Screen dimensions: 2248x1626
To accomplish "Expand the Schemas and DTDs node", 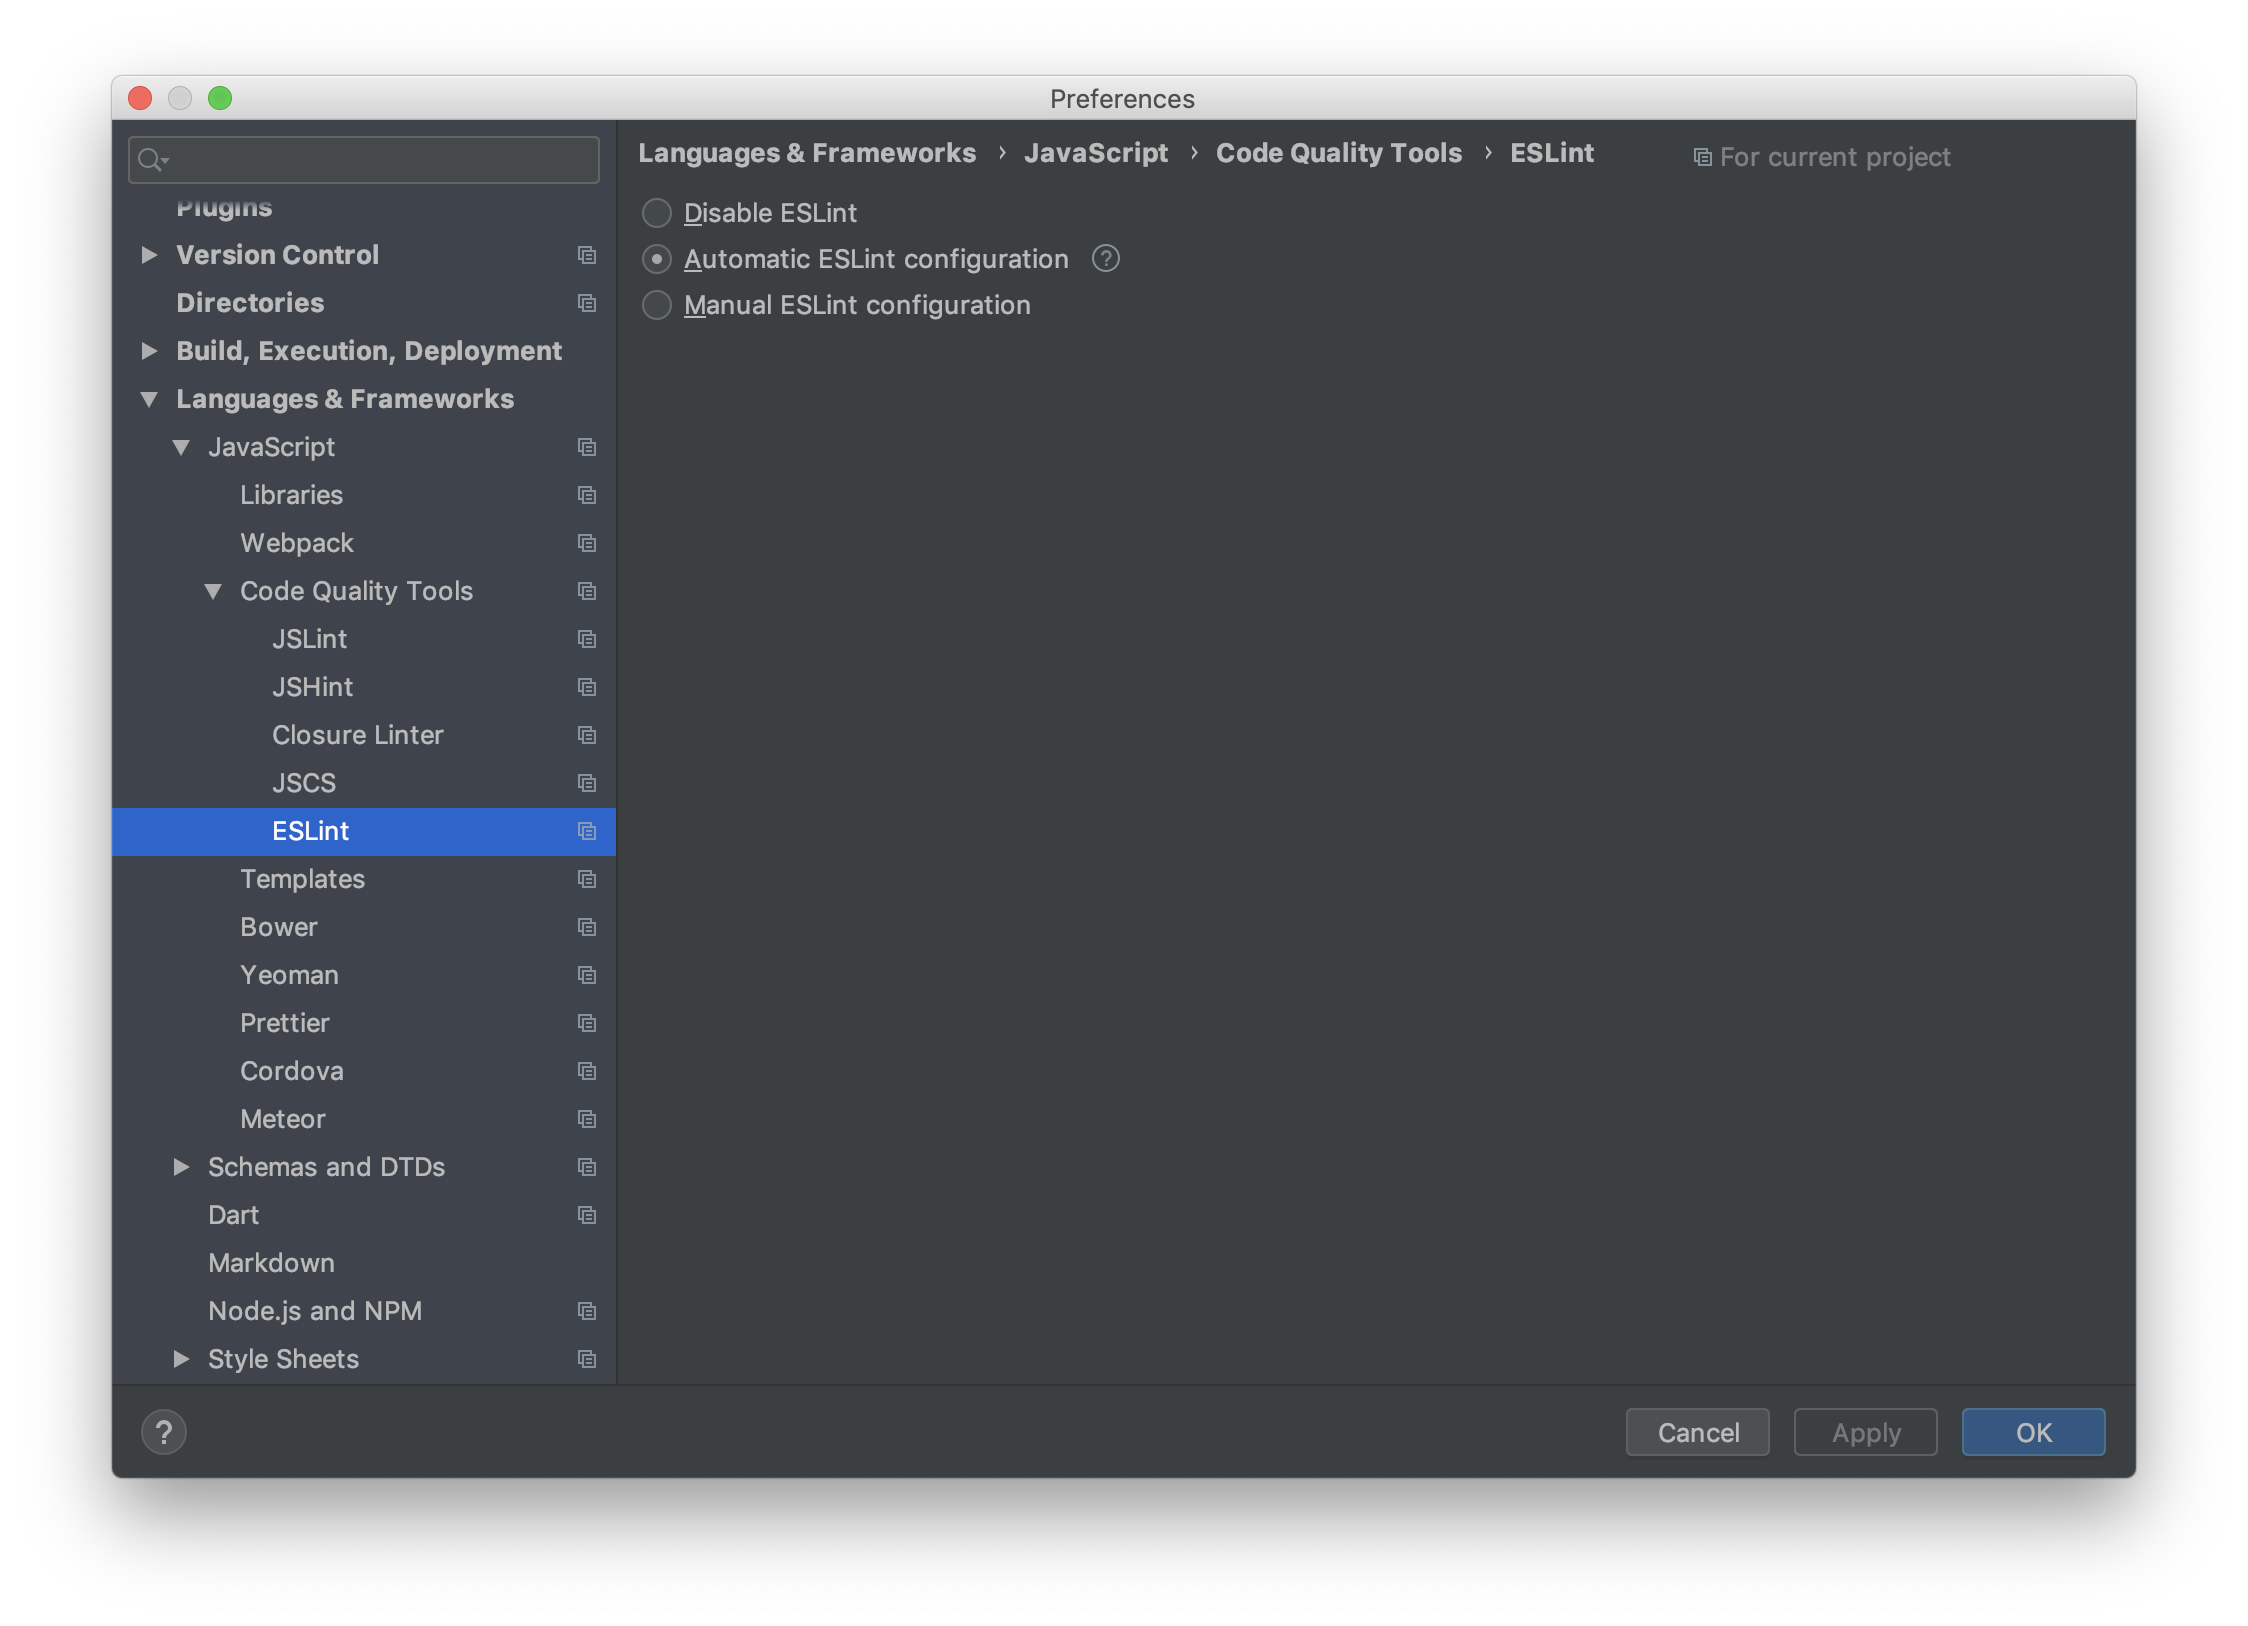I will (x=181, y=1167).
